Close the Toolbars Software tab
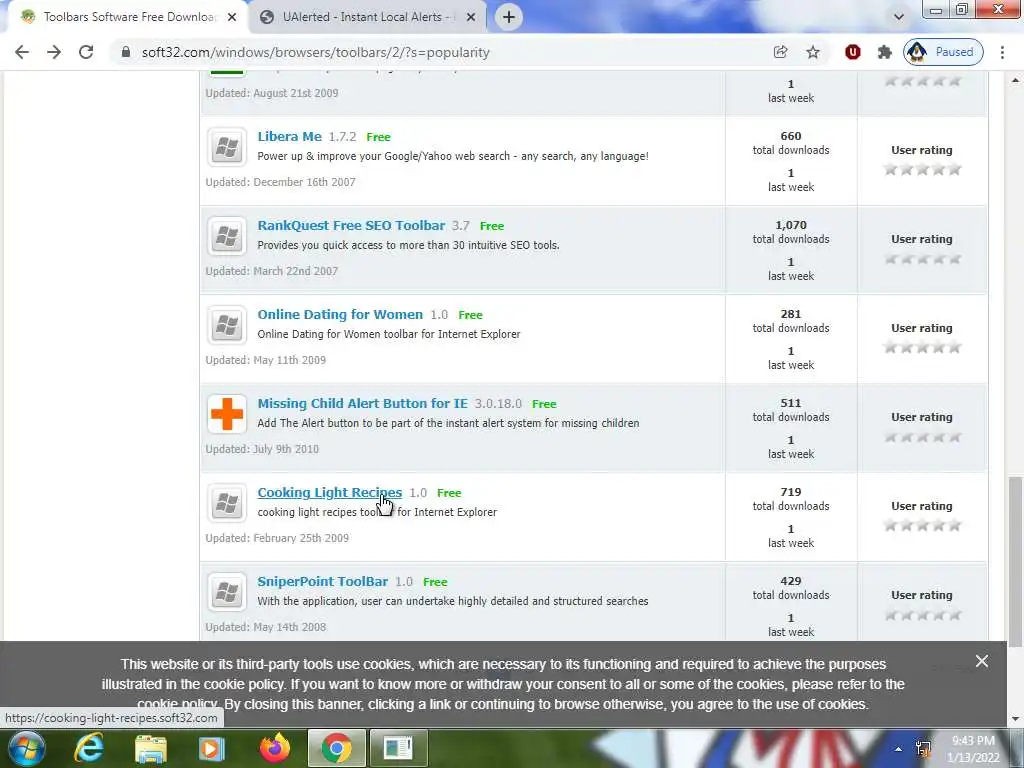 [232, 17]
